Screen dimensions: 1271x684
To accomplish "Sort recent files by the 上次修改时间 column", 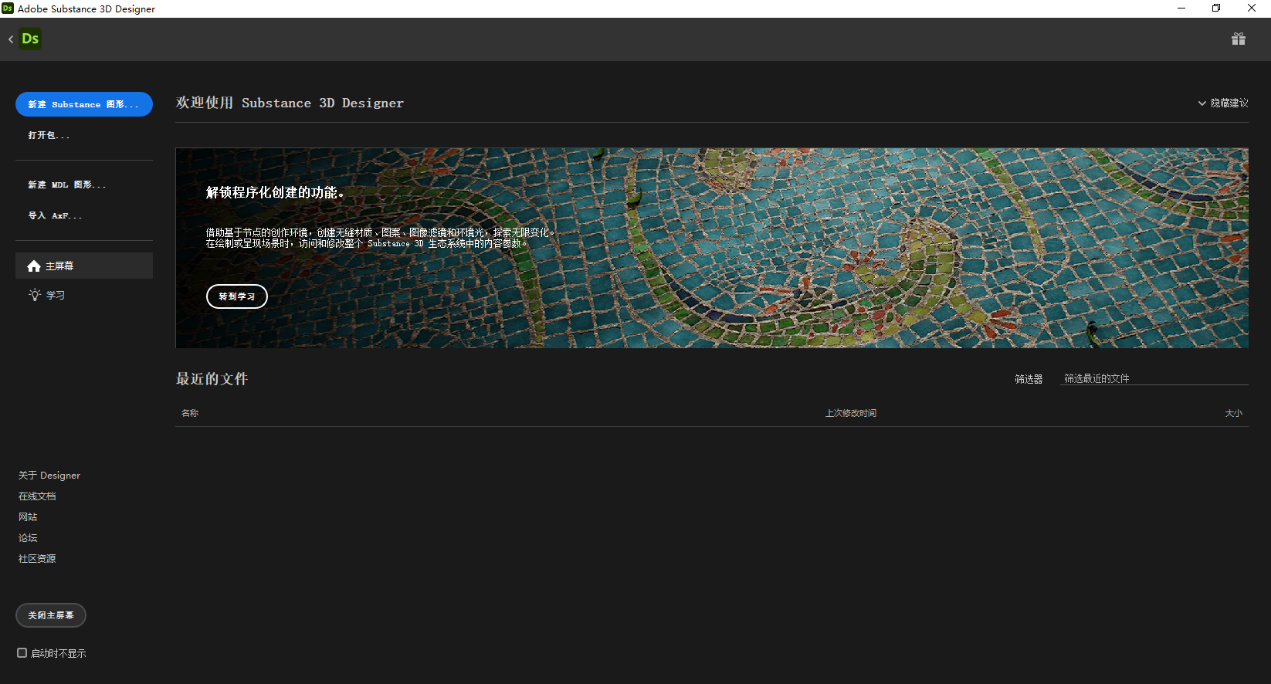I will click(x=850, y=413).
